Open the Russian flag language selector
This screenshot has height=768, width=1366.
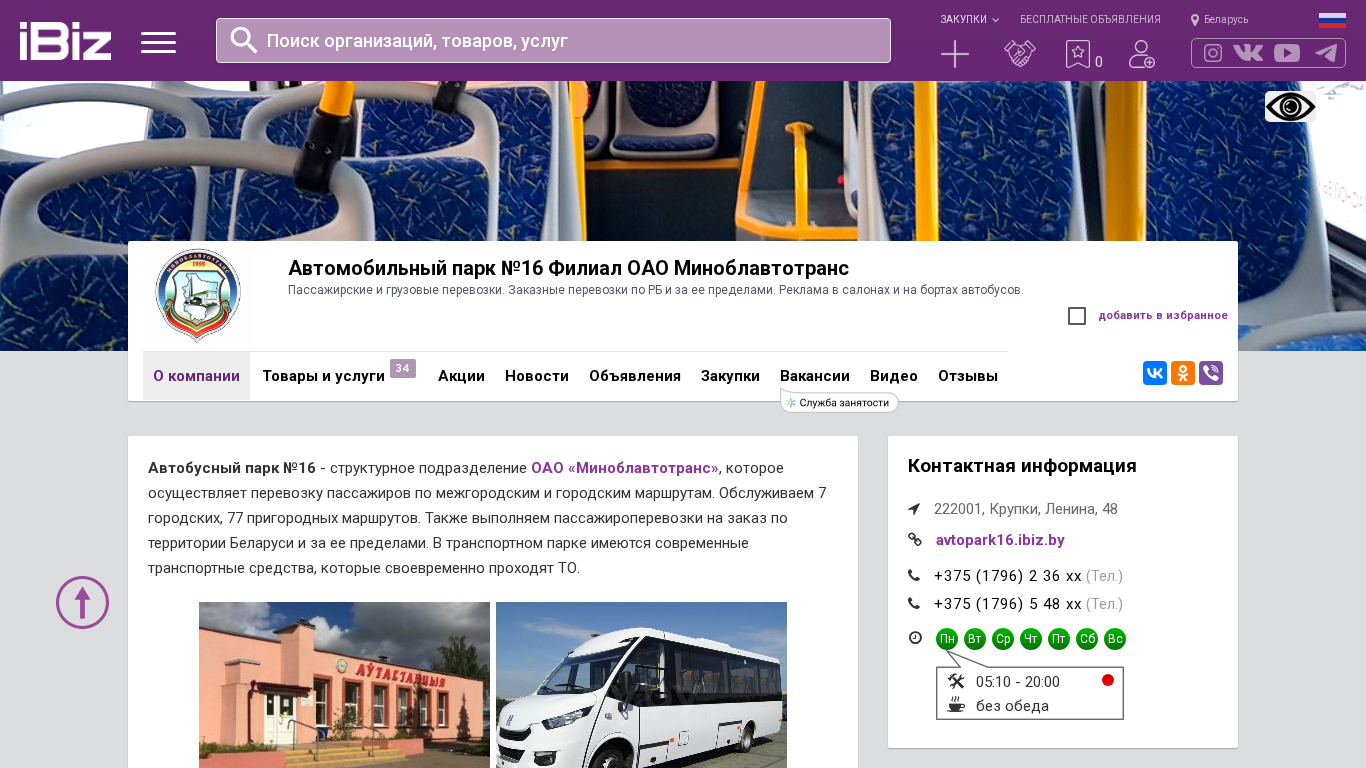(x=1332, y=20)
